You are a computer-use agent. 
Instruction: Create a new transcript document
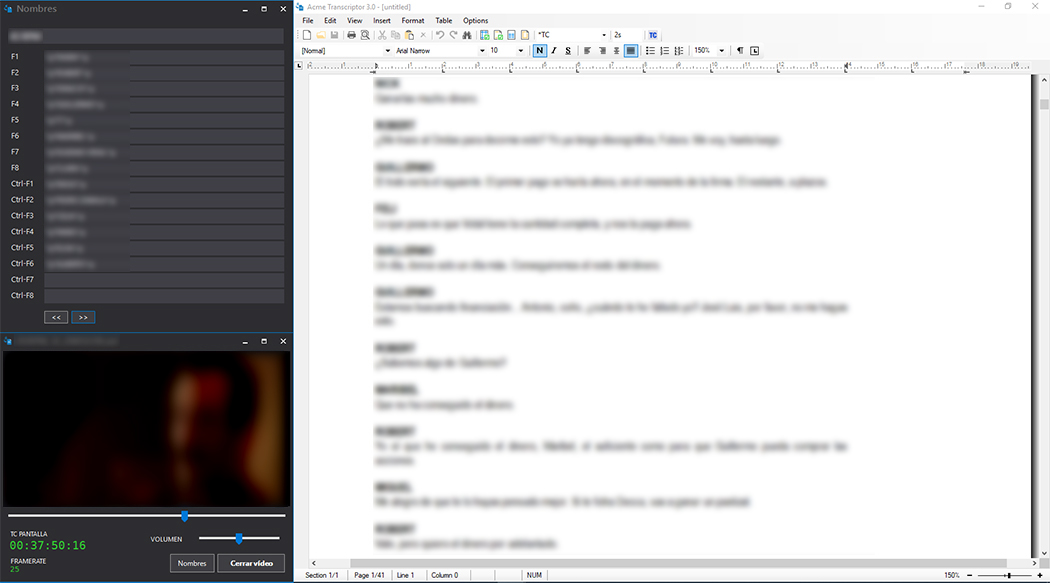pos(306,34)
